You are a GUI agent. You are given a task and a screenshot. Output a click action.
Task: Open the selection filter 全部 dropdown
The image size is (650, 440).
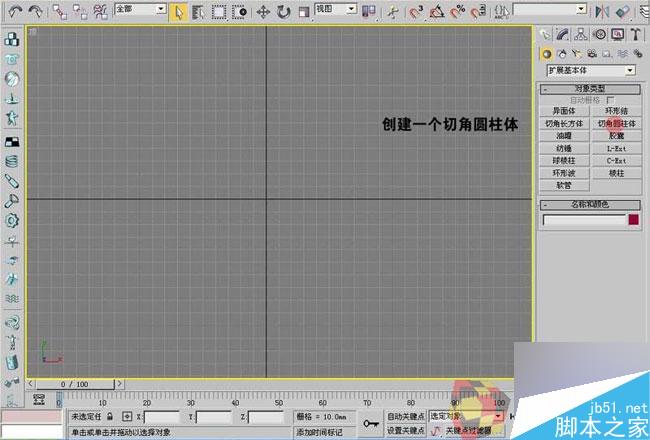tap(161, 9)
